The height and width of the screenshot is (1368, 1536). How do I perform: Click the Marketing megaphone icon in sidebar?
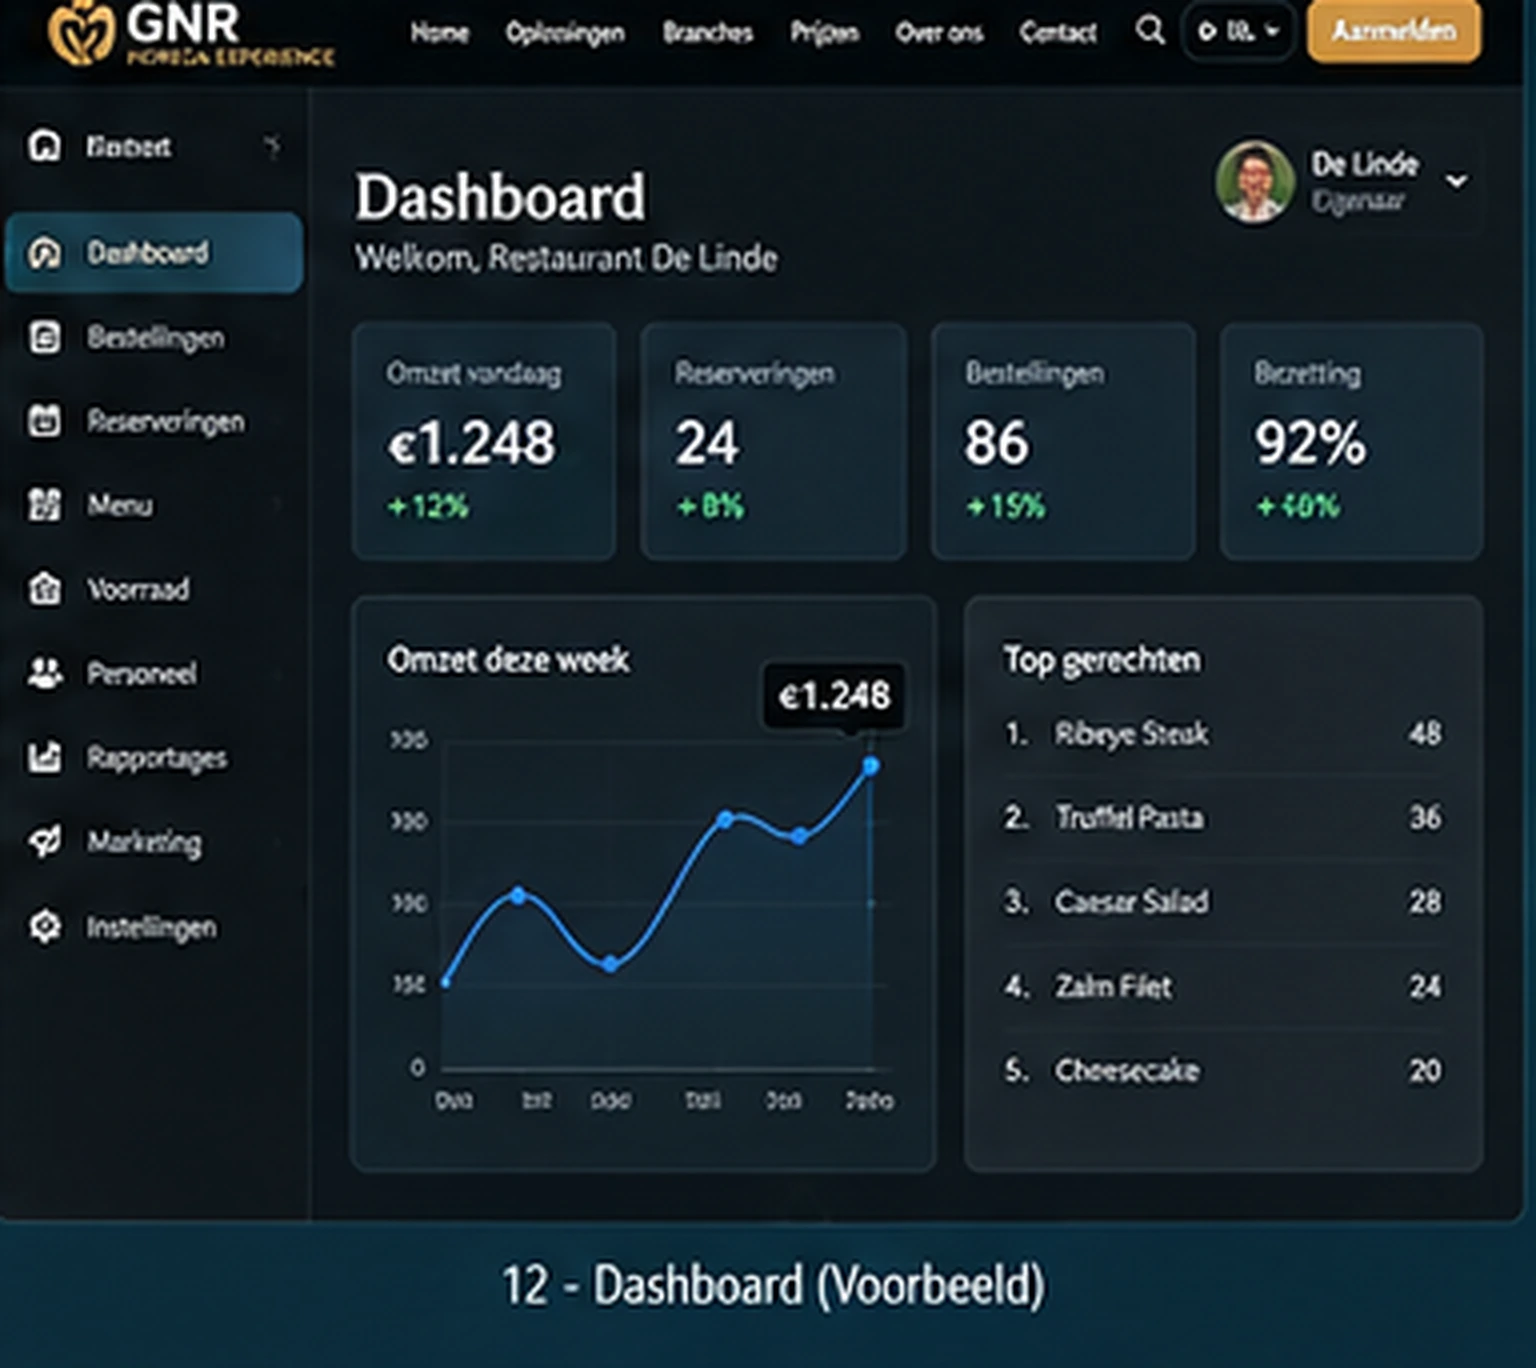45,842
